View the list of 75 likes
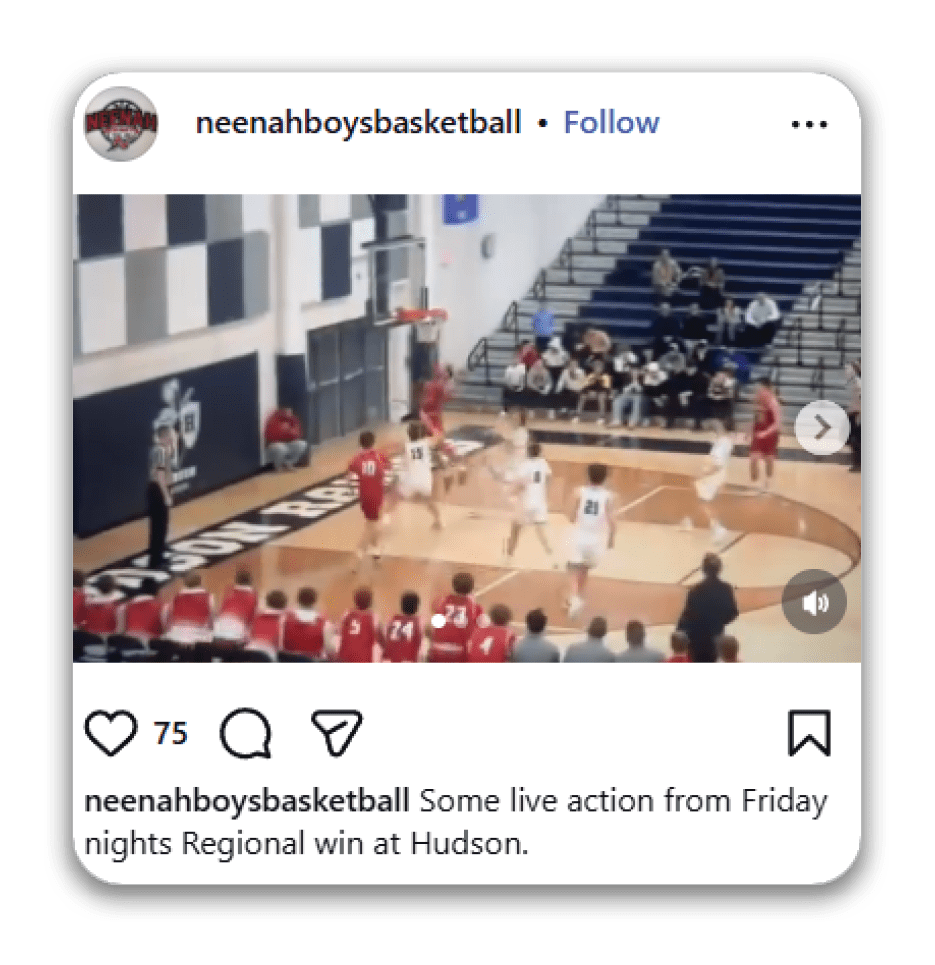 point(171,734)
